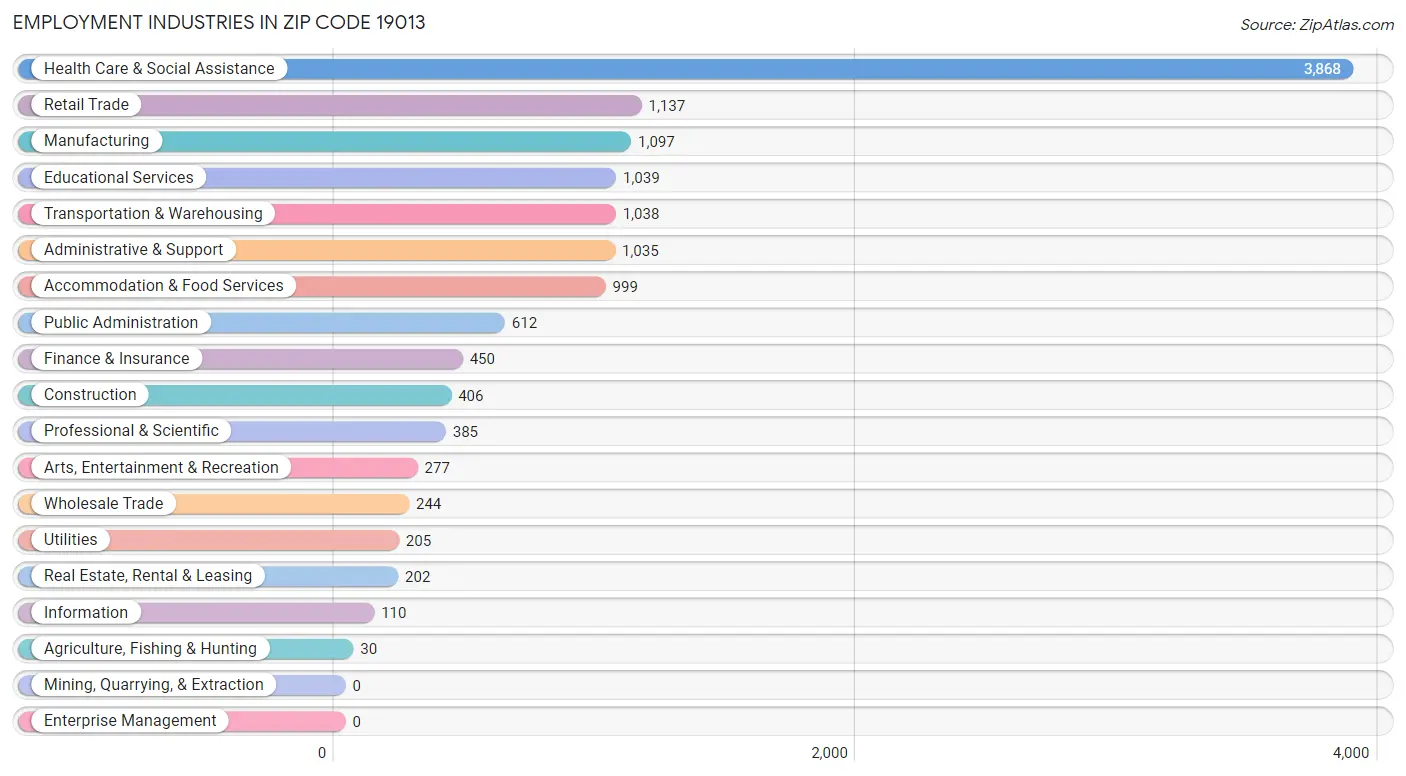Select the Construction bar label

coord(90,395)
